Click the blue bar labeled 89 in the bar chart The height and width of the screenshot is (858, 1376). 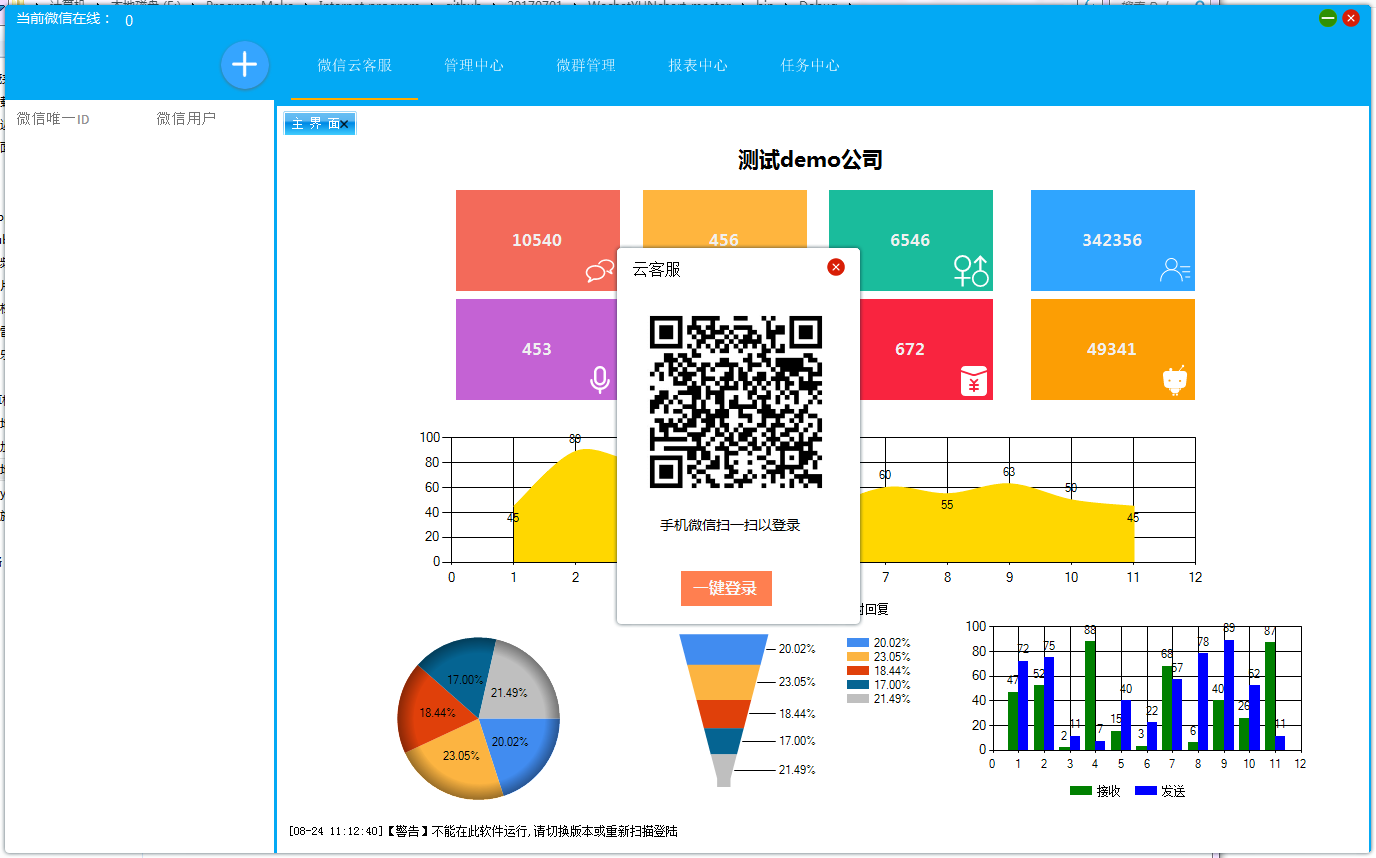(1229, 695)
